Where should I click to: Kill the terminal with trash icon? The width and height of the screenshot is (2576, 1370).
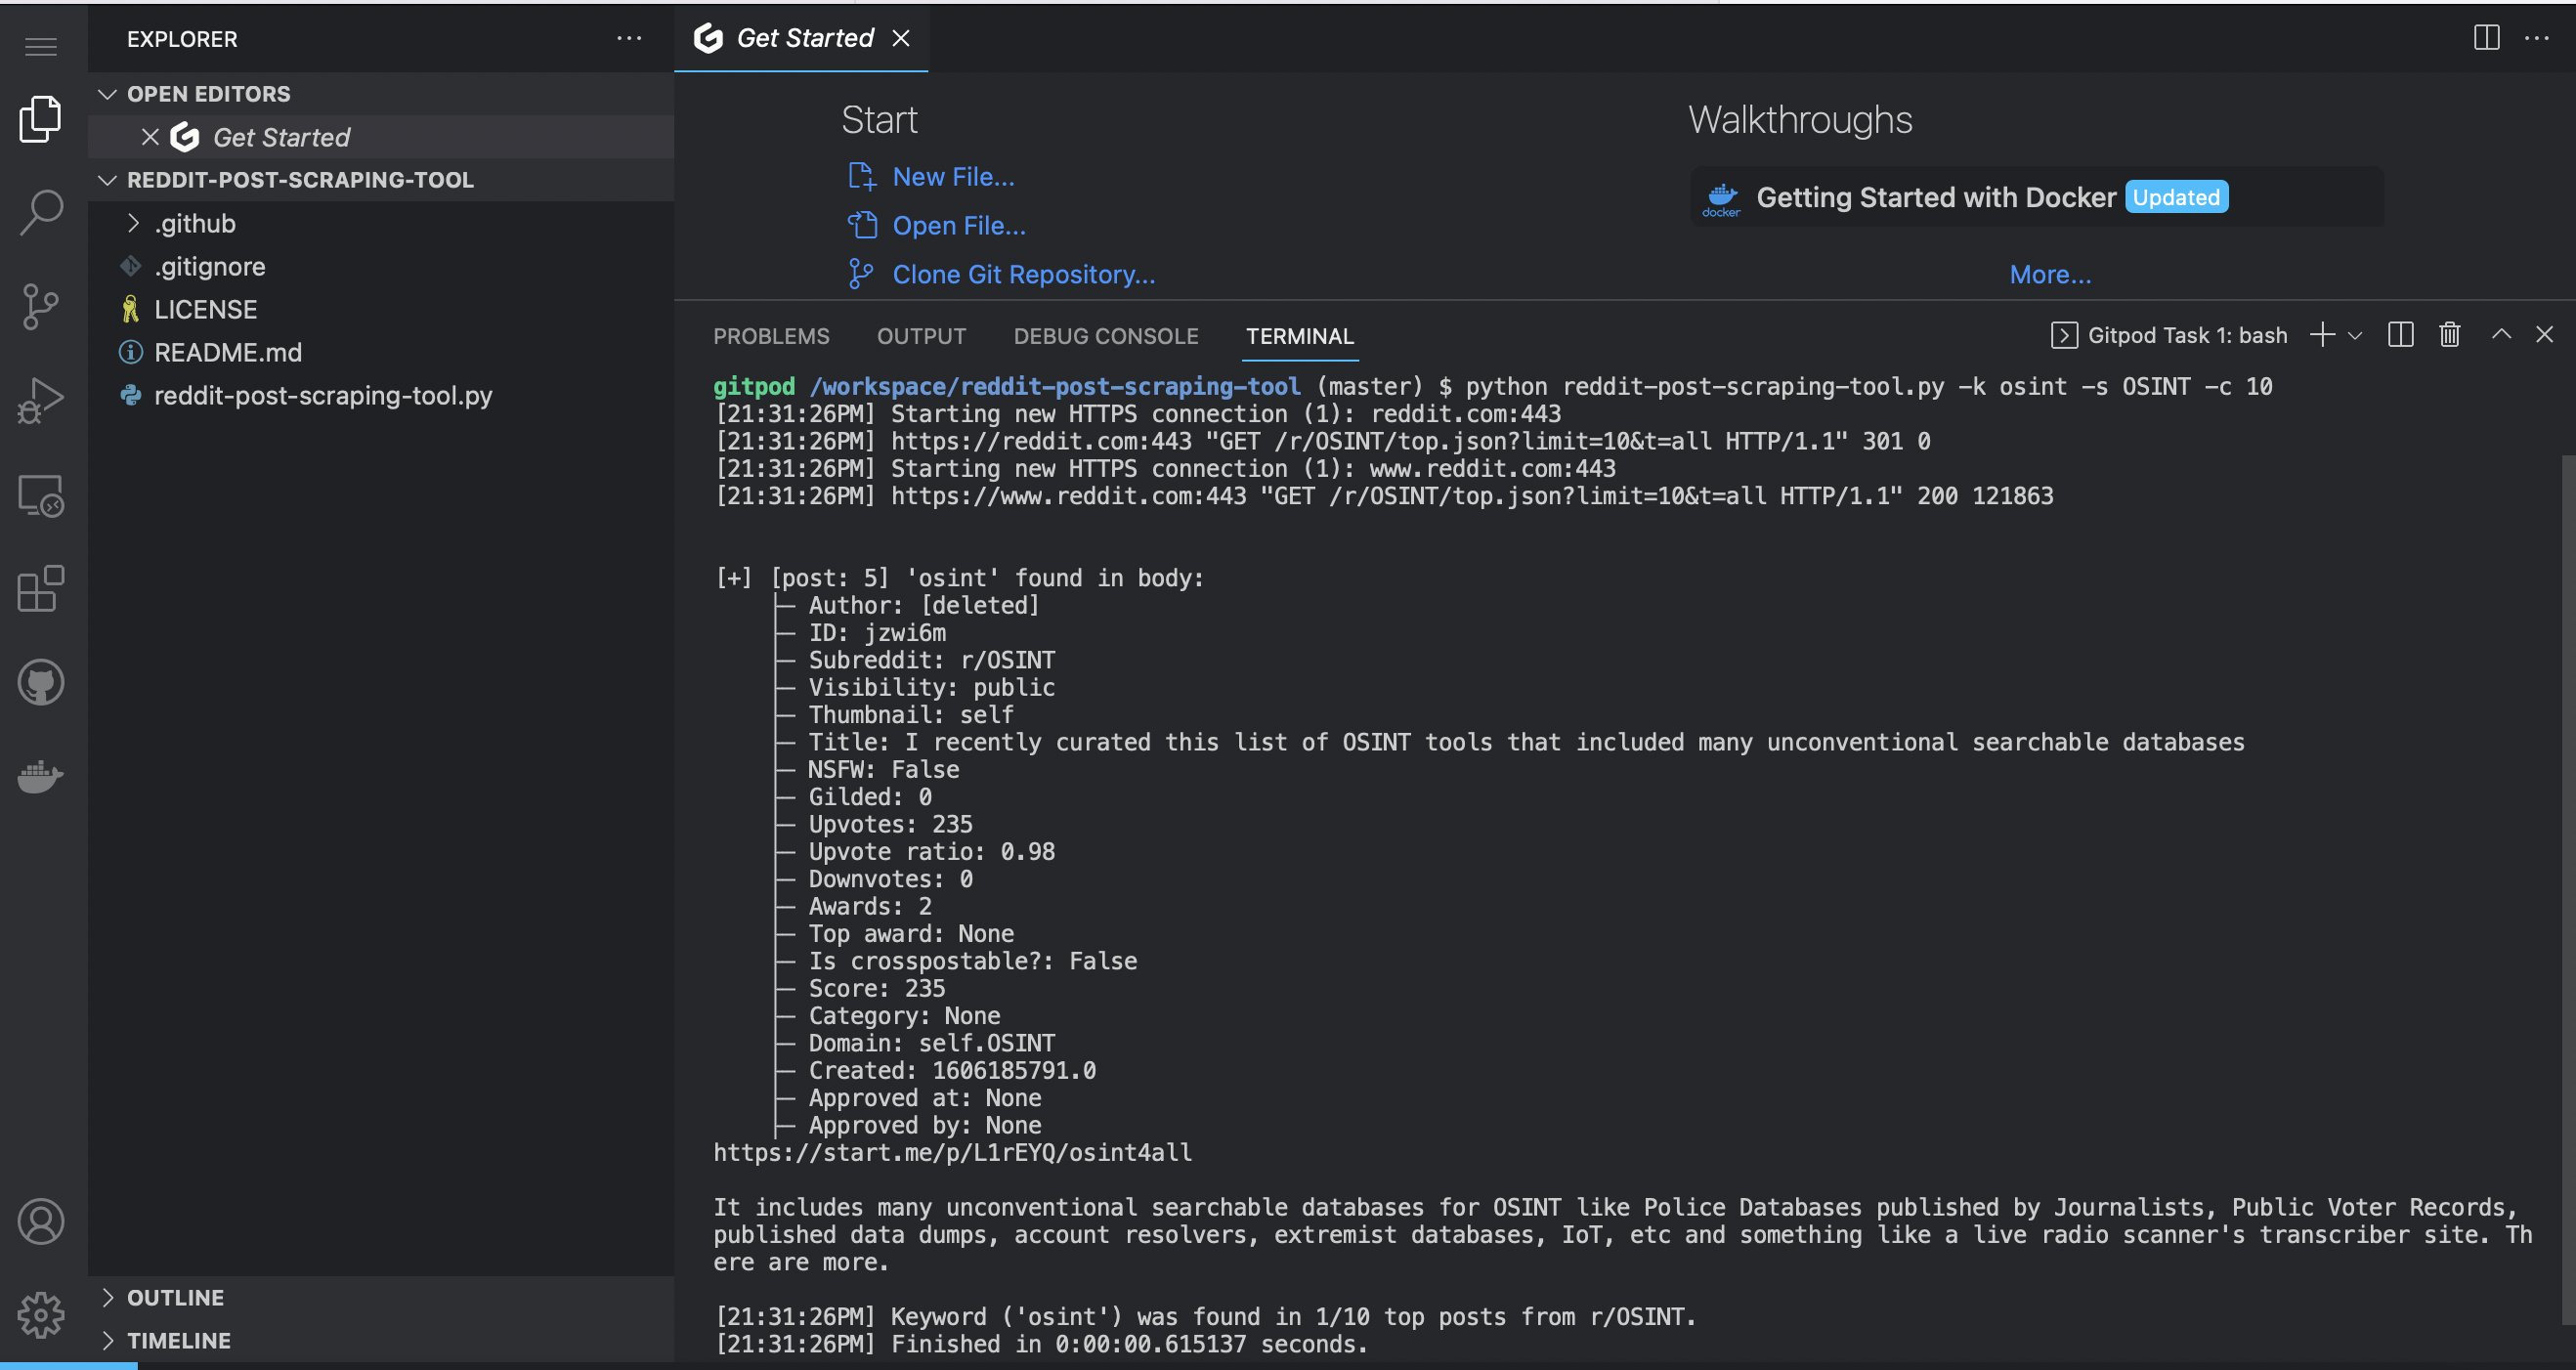pos(2449,335)
